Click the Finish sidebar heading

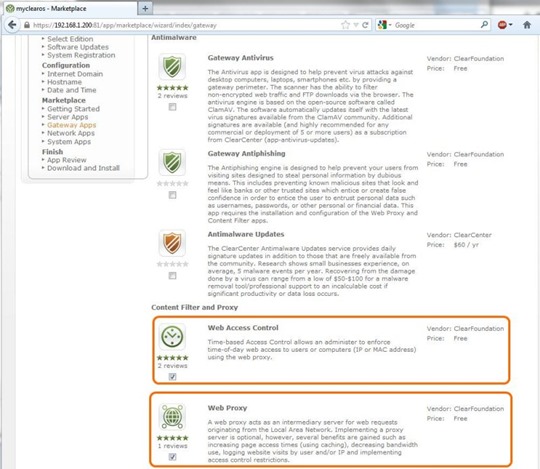click(x=52, y=152)
